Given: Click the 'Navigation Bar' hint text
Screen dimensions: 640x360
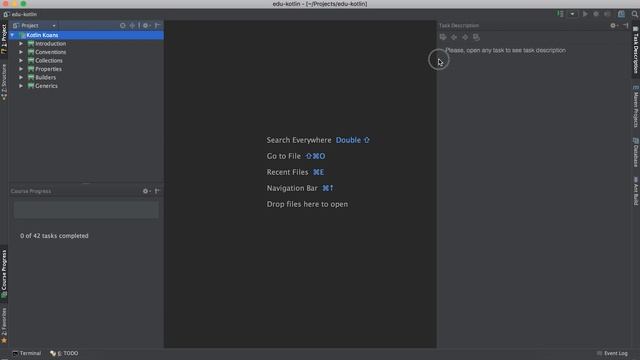Looking at the screenshot, I should [292, 188].
